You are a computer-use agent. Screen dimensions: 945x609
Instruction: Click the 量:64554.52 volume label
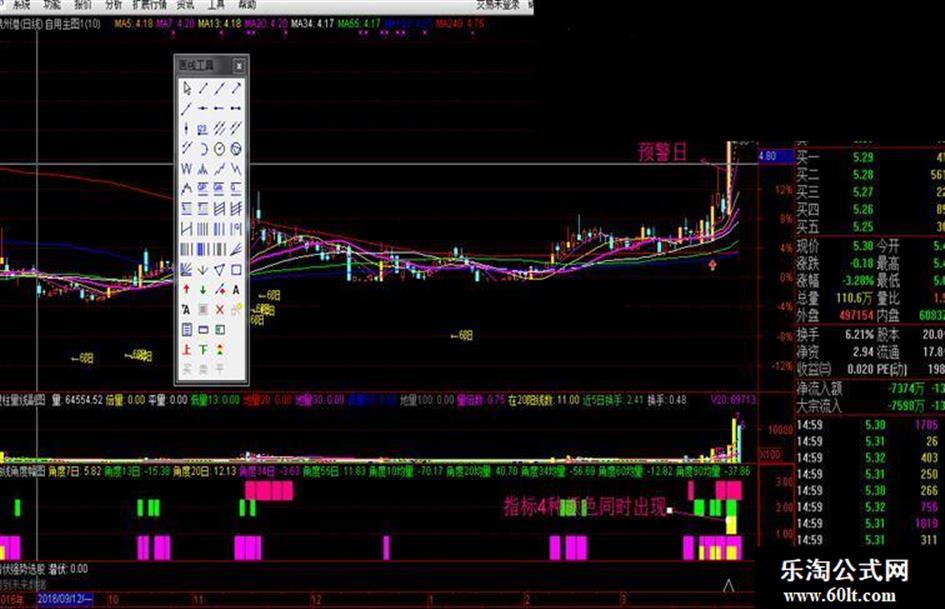coord(78,400)
